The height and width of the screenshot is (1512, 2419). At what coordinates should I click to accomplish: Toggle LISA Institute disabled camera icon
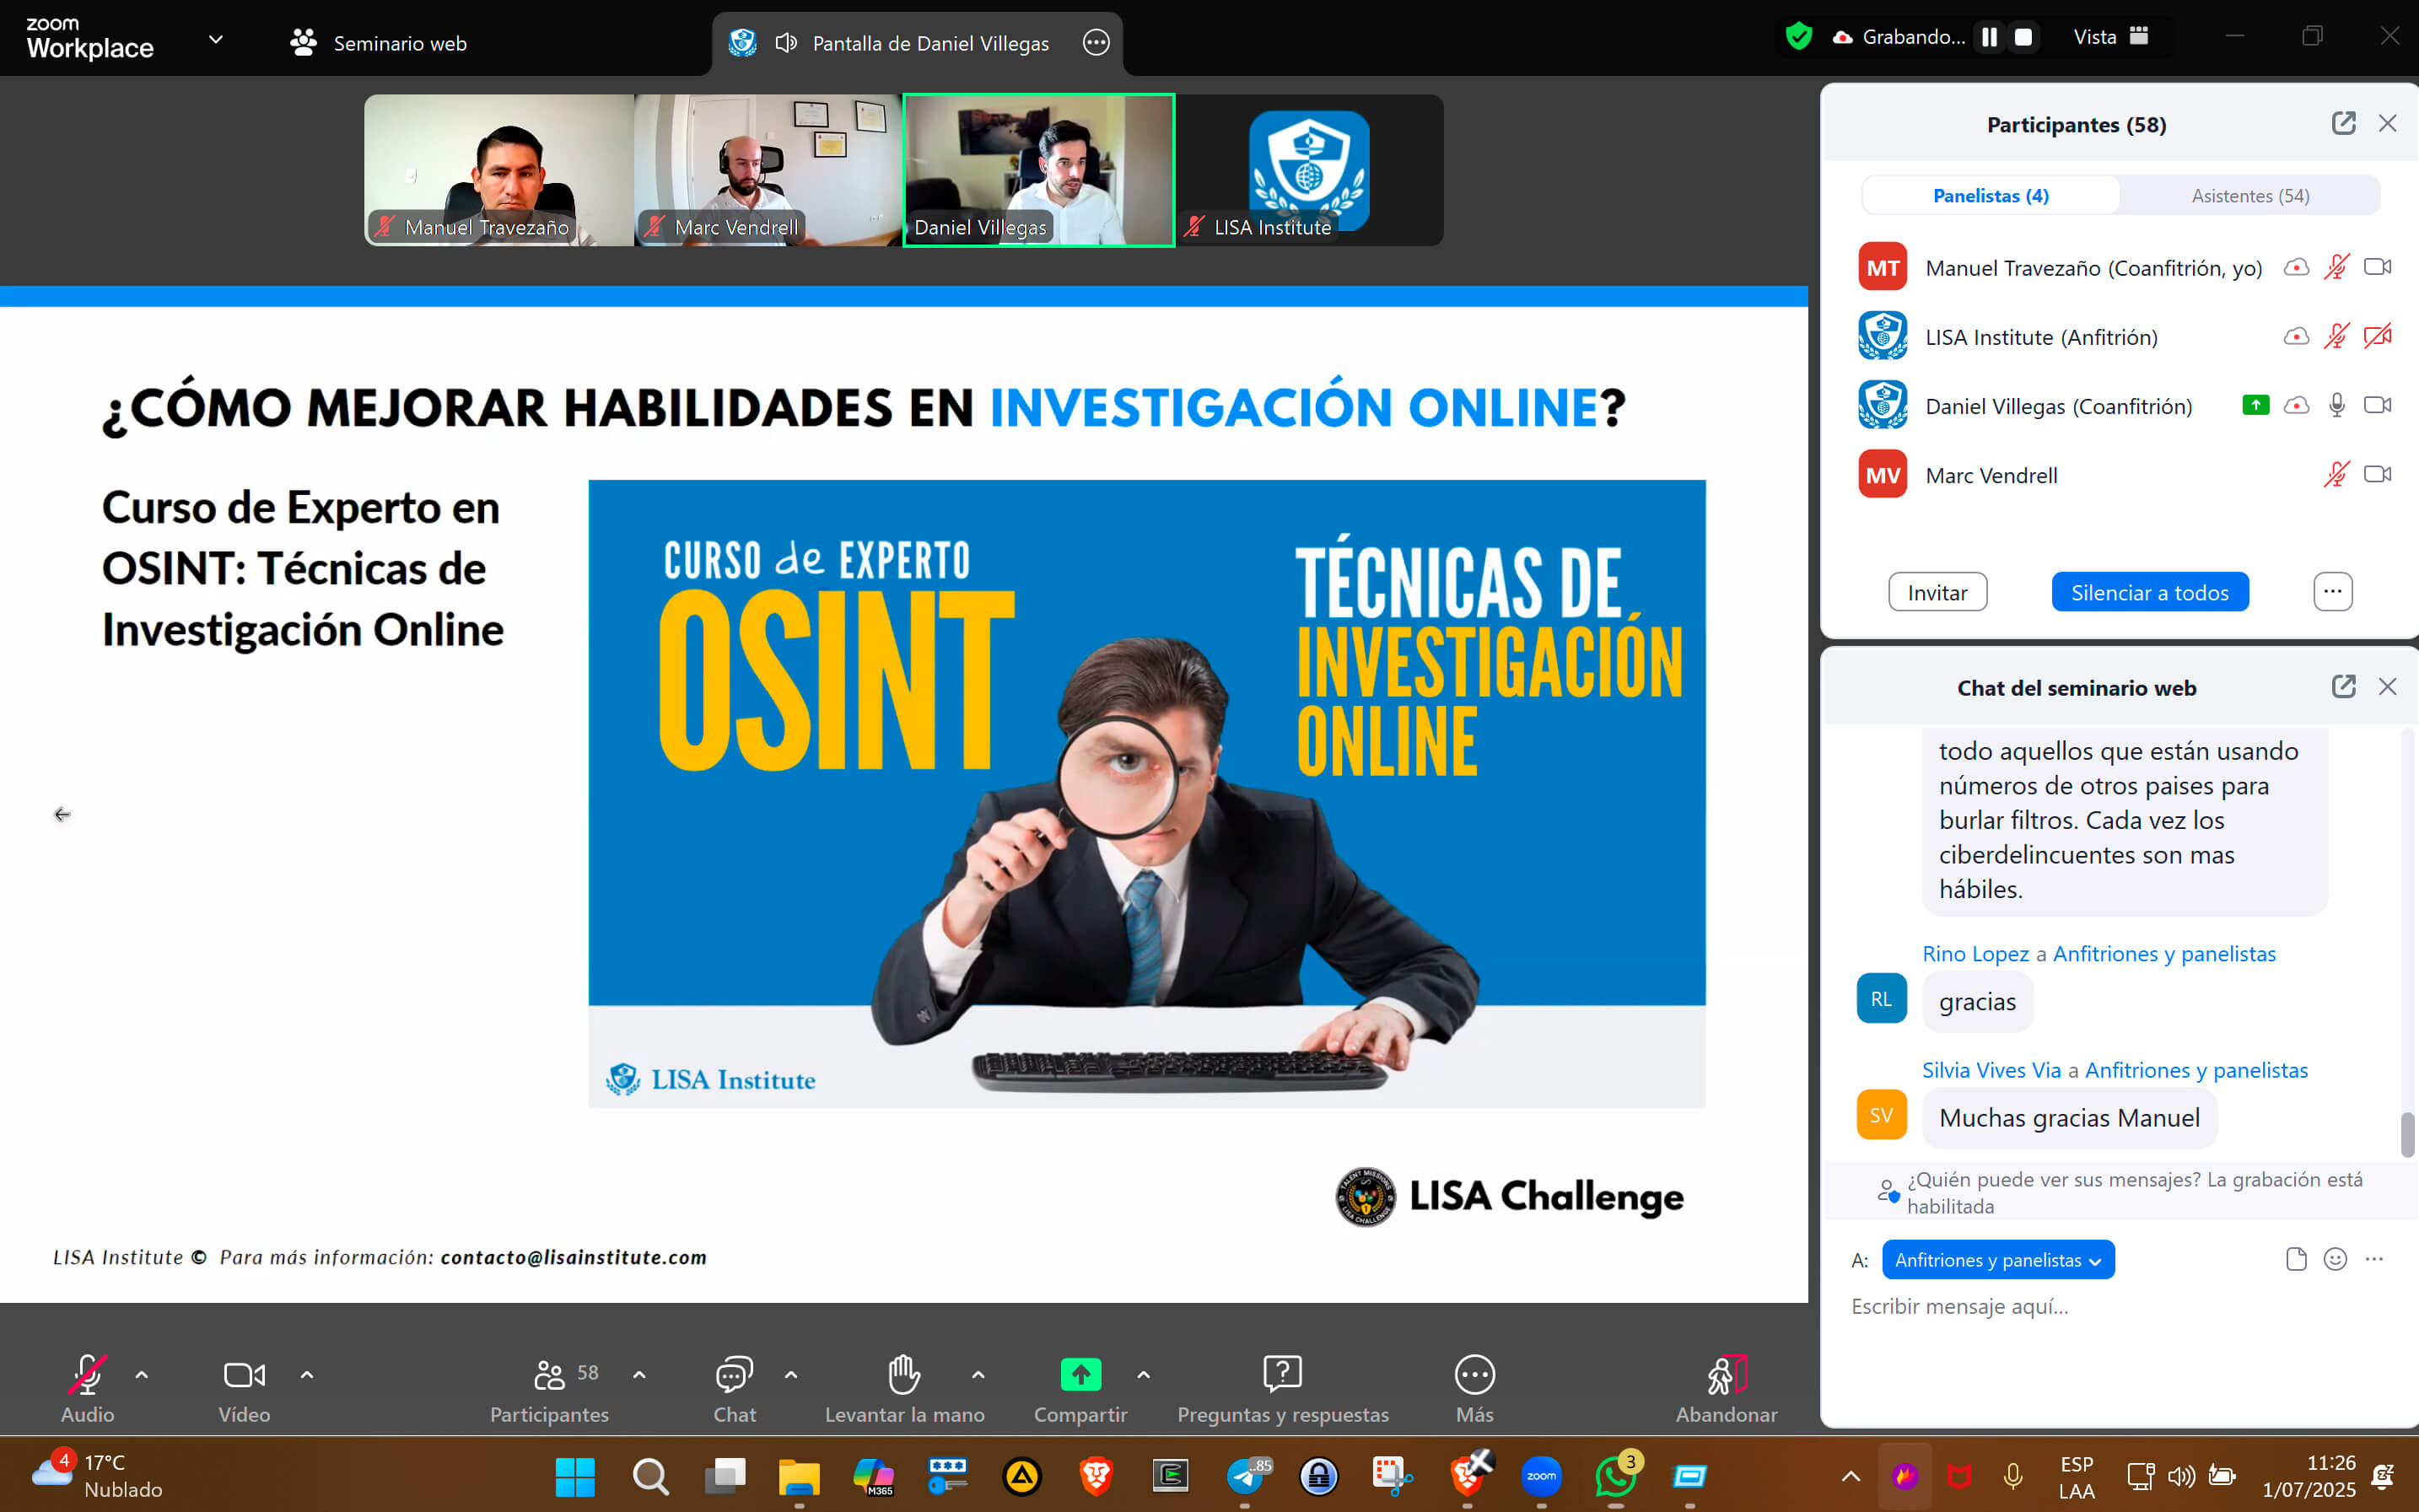coord(2377,336)
